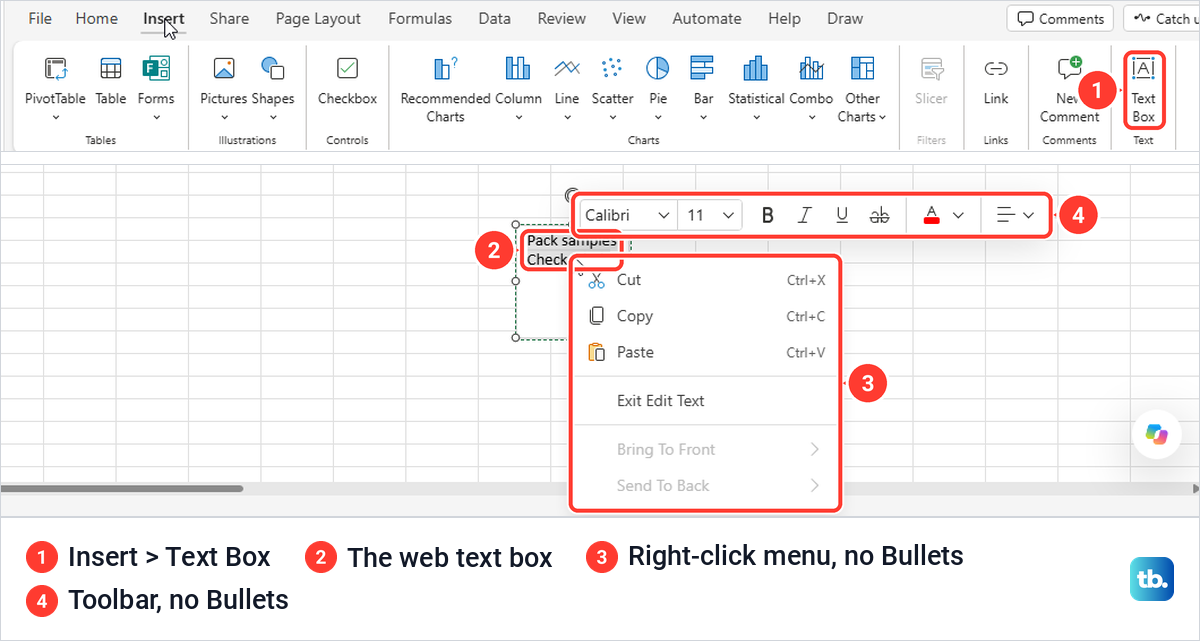This screenshot has width=1200, height=641.
Task: Choose Copy in the context menu
Action: (x=706, y=316)
